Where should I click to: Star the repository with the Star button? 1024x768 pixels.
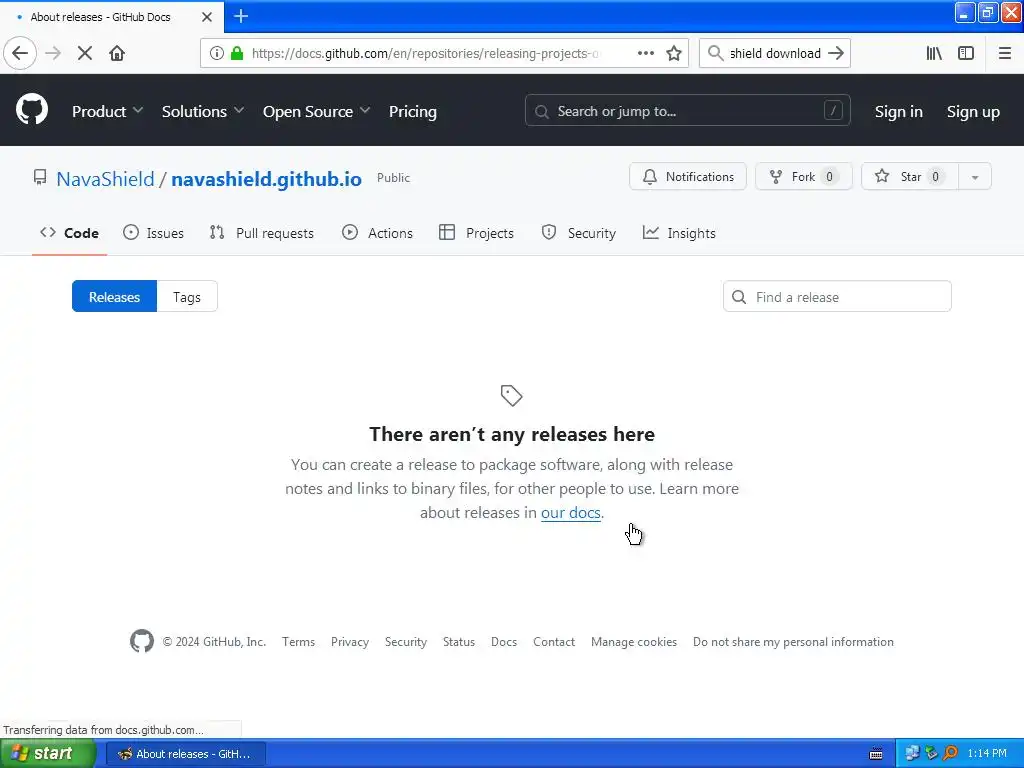[910, 176]
